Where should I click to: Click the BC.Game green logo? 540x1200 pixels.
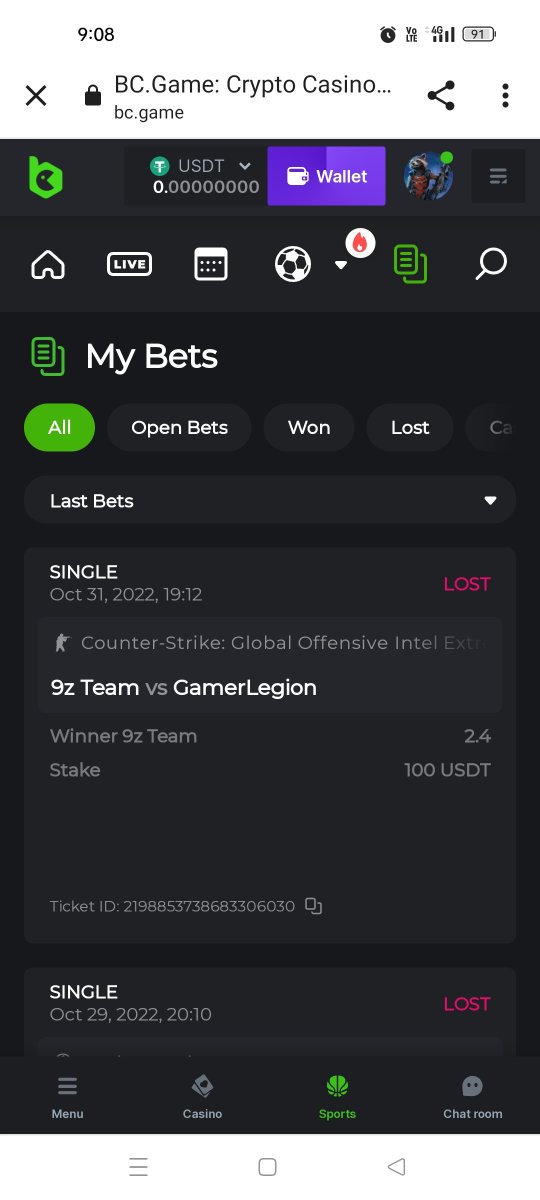tap(45, 177)
